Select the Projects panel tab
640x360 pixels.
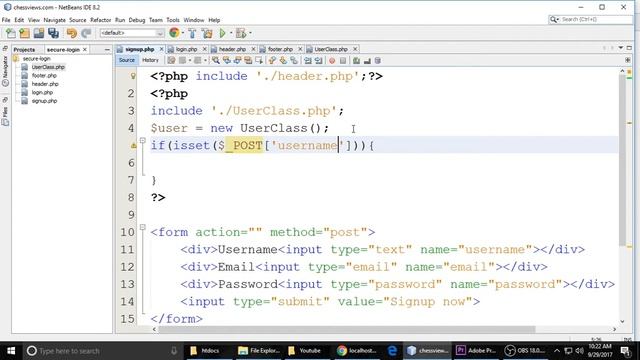24,49
